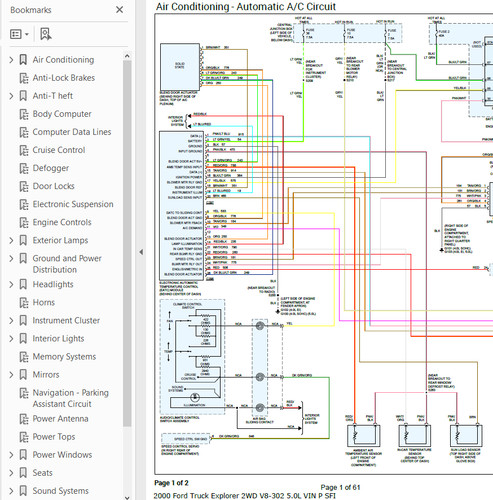Expand Ground and Power Distribution bookmark
This screenshot has height=500, width=493.
tap(11, 258)
